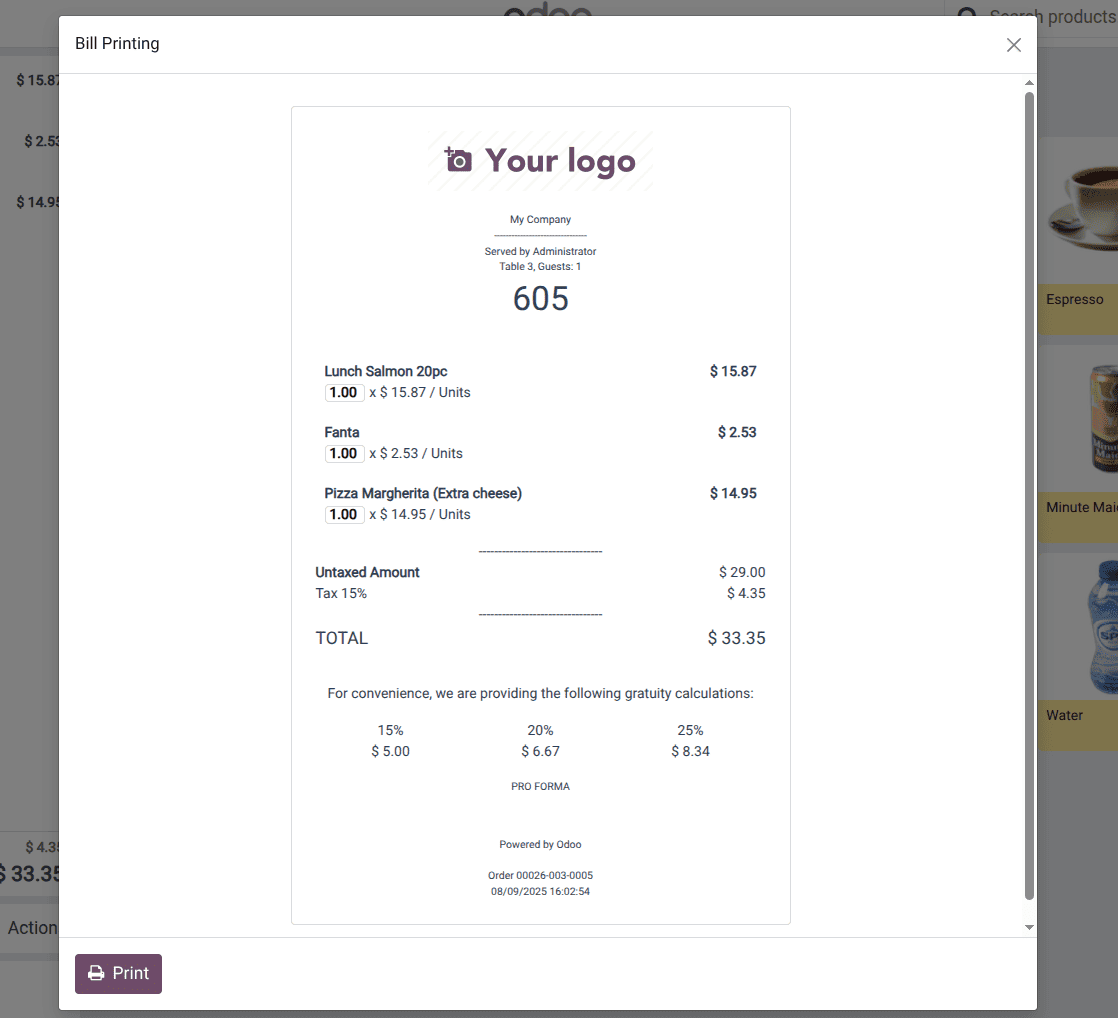The height and width of the screenshot is (1018, 1118).
Task: Open the Espresso product image
Action: [1082, 212]
